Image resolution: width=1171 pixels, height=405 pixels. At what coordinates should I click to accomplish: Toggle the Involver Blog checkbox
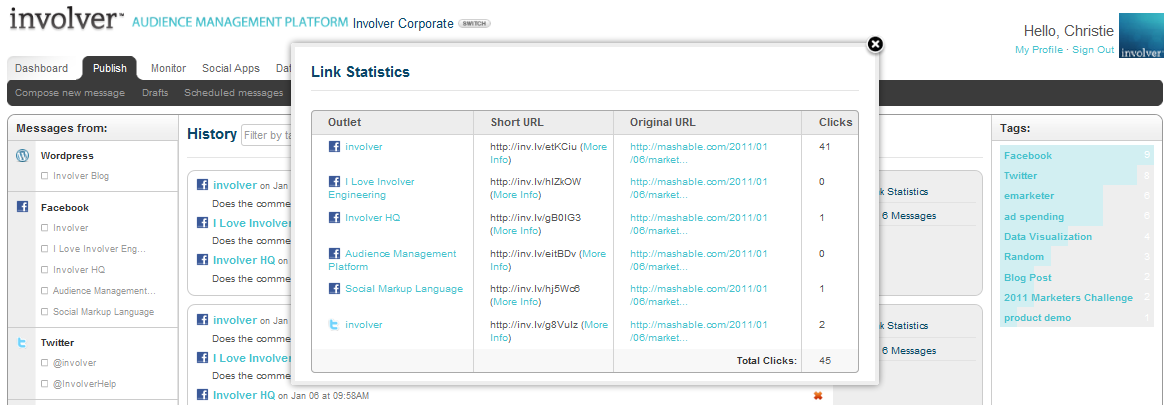(45, 176)
